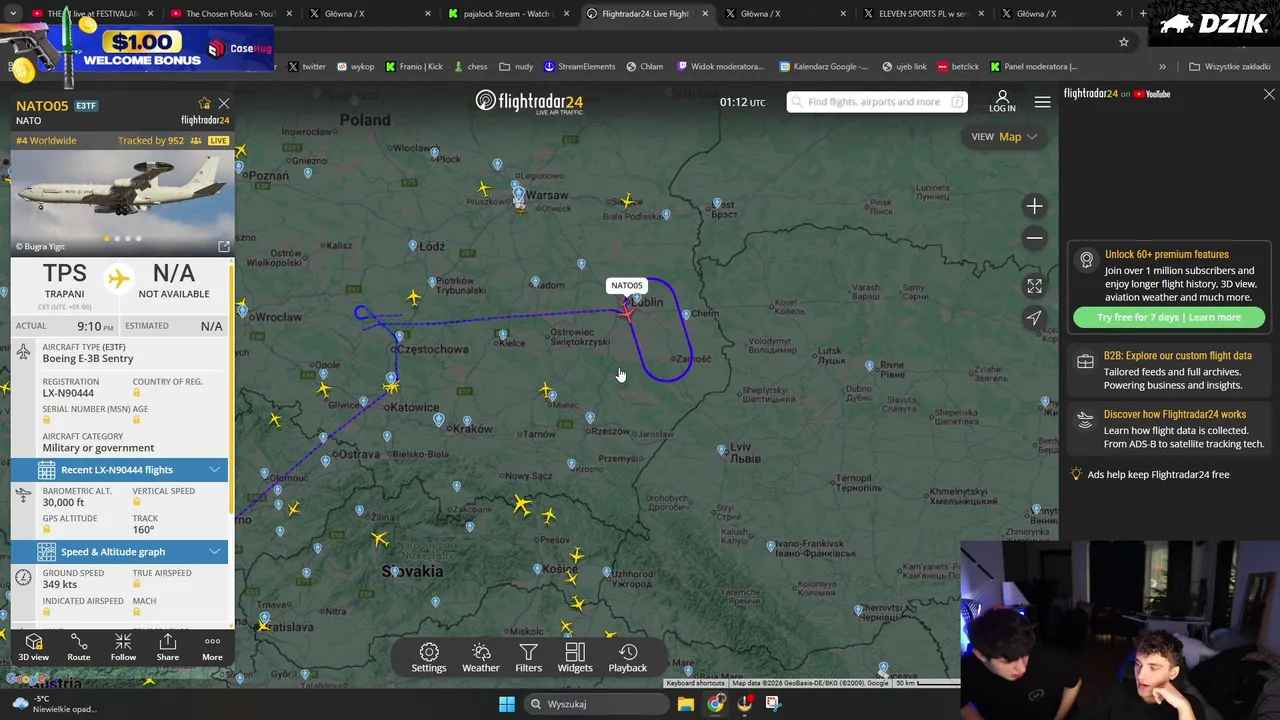Viewport: 1280px width, 720px height.
Task: Share flight NATO05
Action: pyautogui.click(x=167, y=647)
